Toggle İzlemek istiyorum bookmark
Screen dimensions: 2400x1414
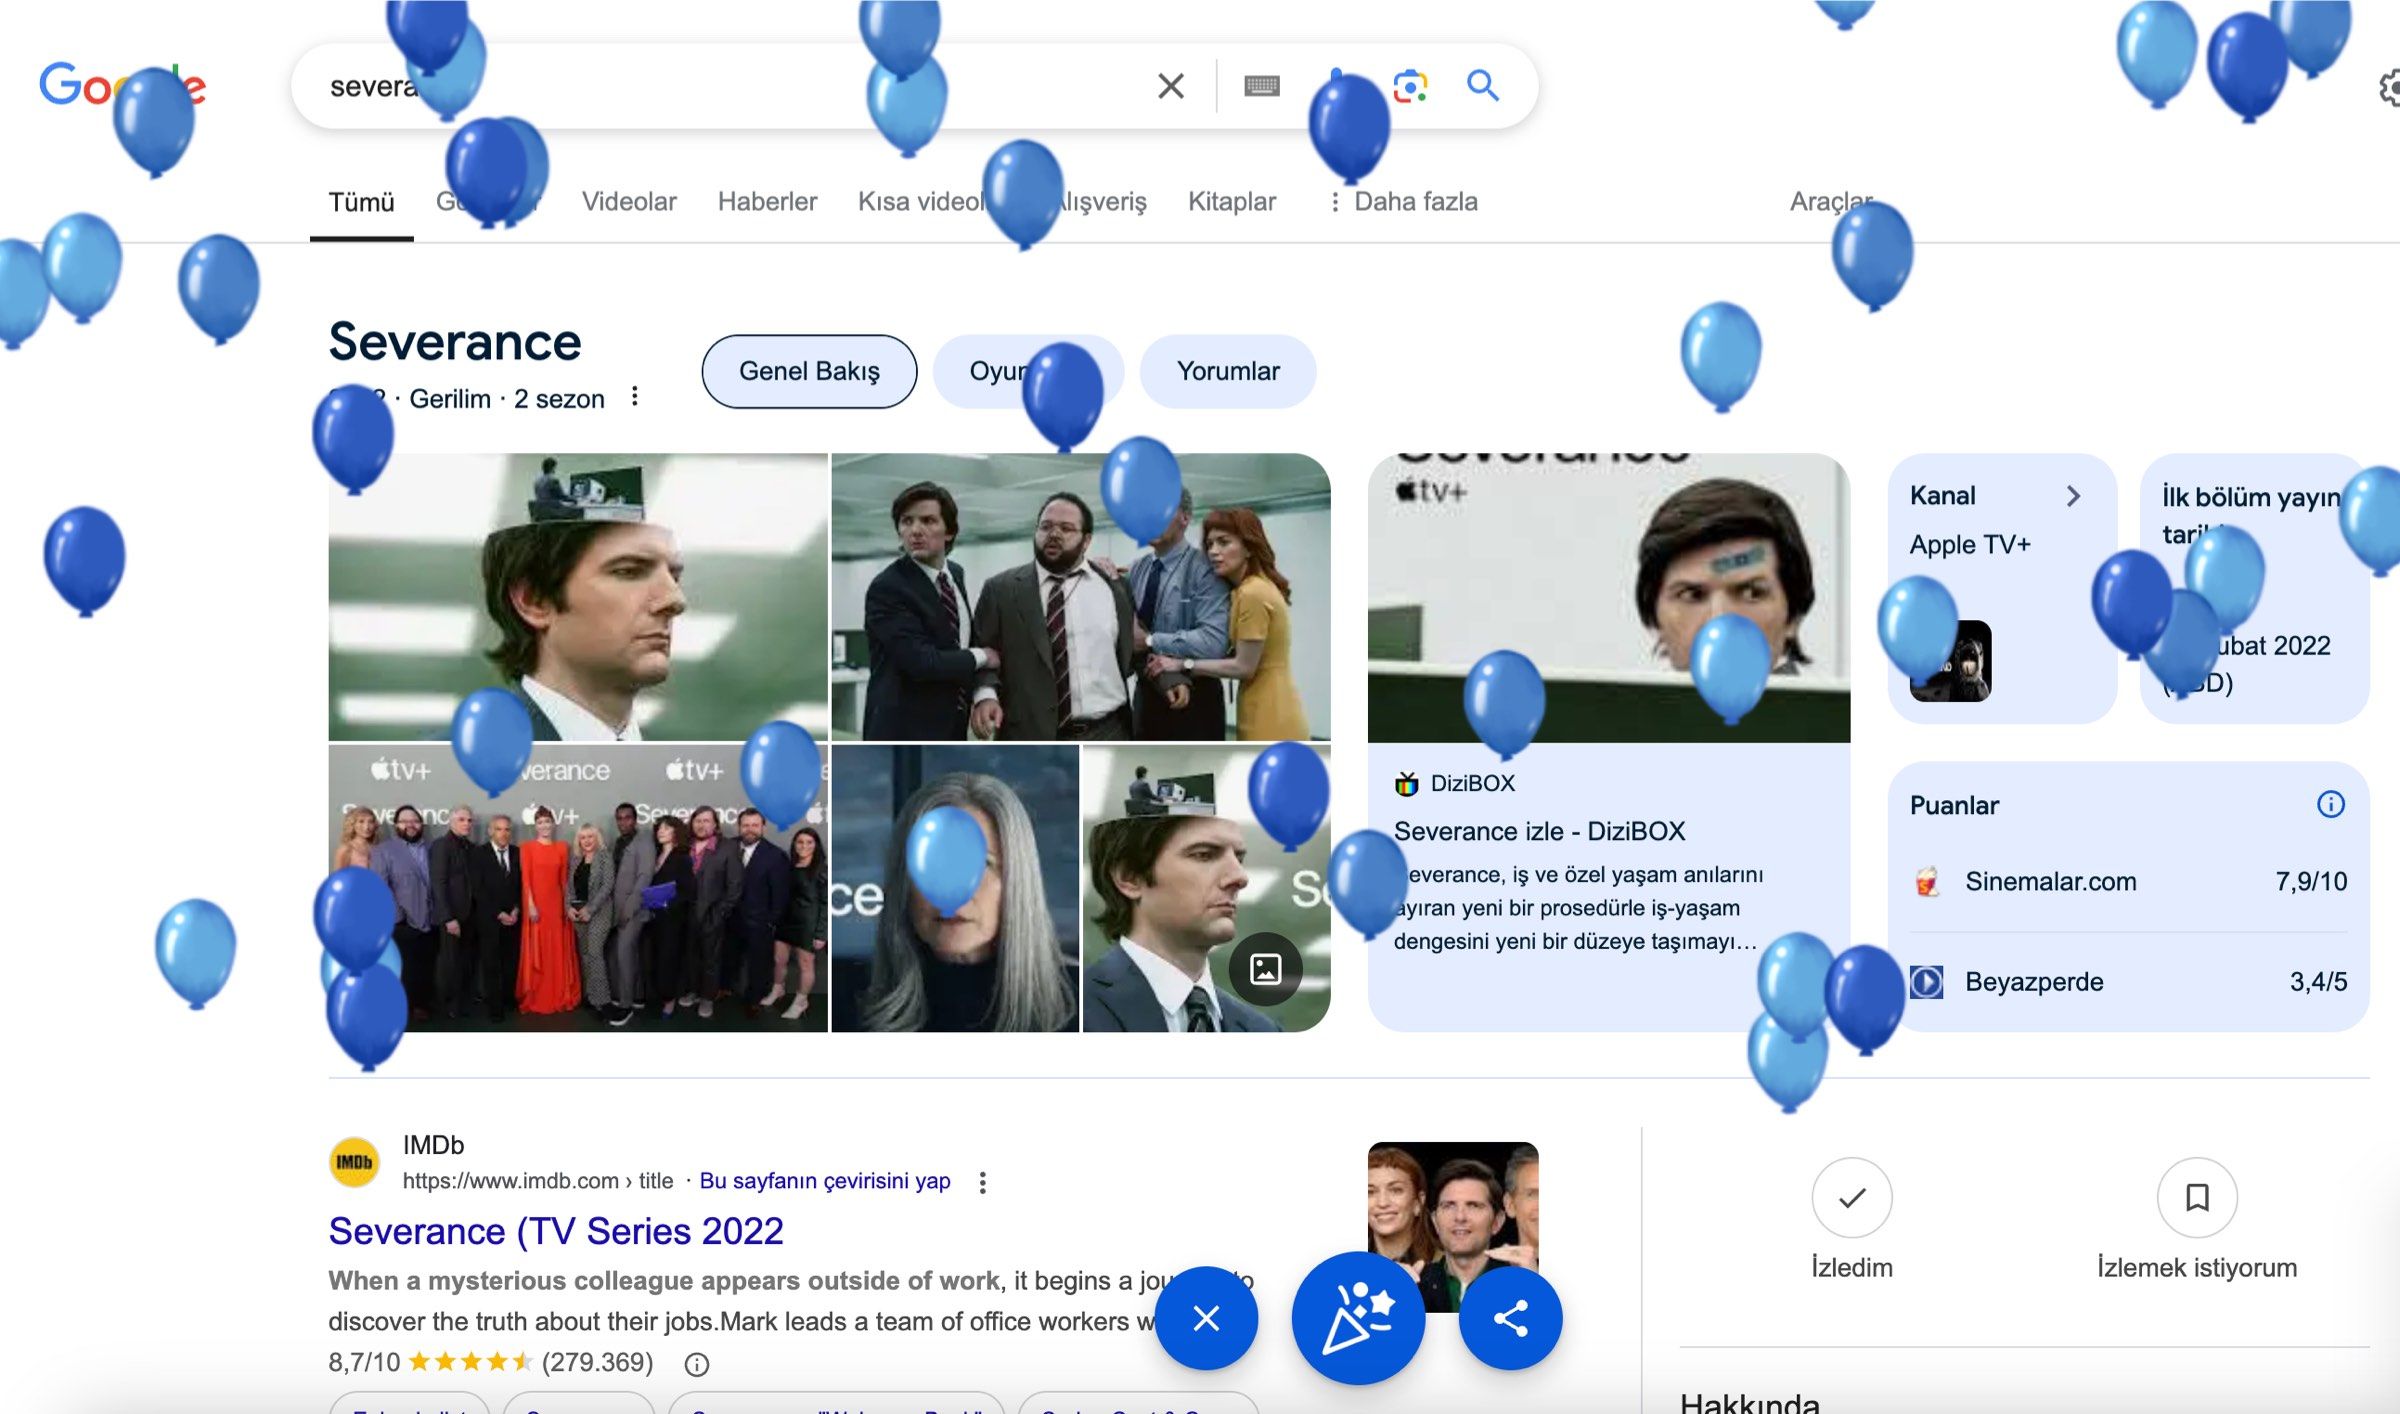pyautogui.click(x=2196, y=1198)
